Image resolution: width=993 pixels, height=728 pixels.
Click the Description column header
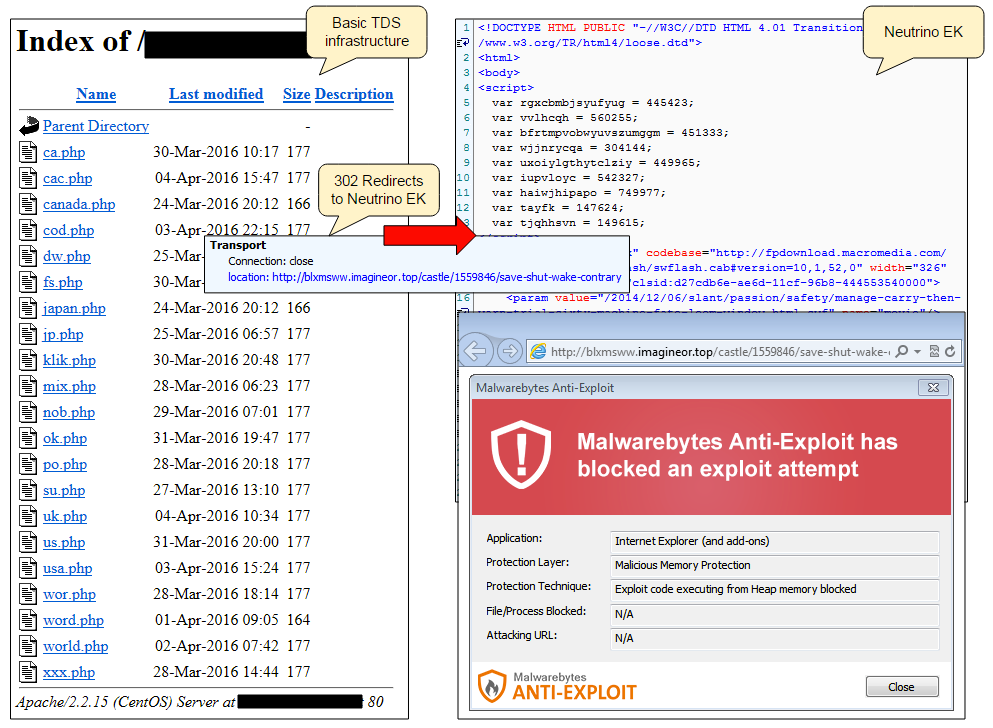coord(354,94)
